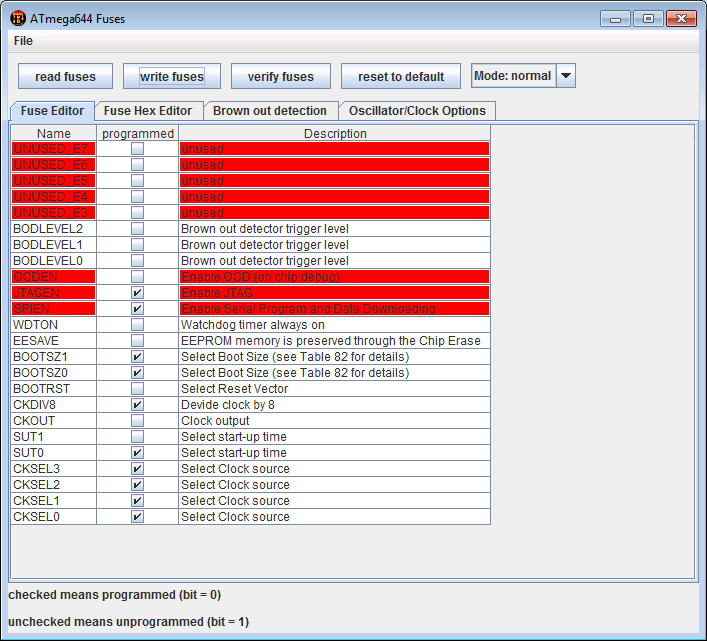Uncheck the JTAGEN programmed checkbox
The image size is (707, 641).
click(x=138, y=293)
